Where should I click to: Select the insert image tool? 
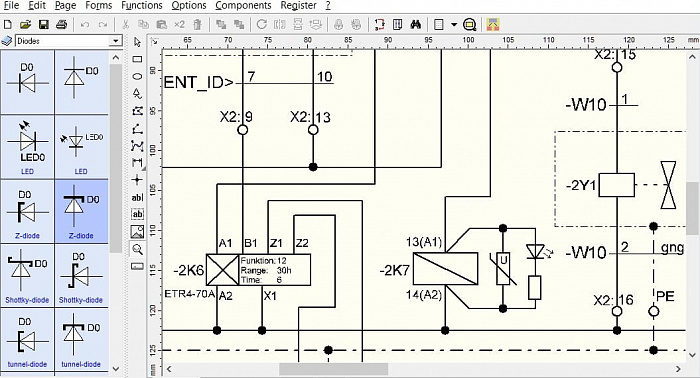(137, 231)
